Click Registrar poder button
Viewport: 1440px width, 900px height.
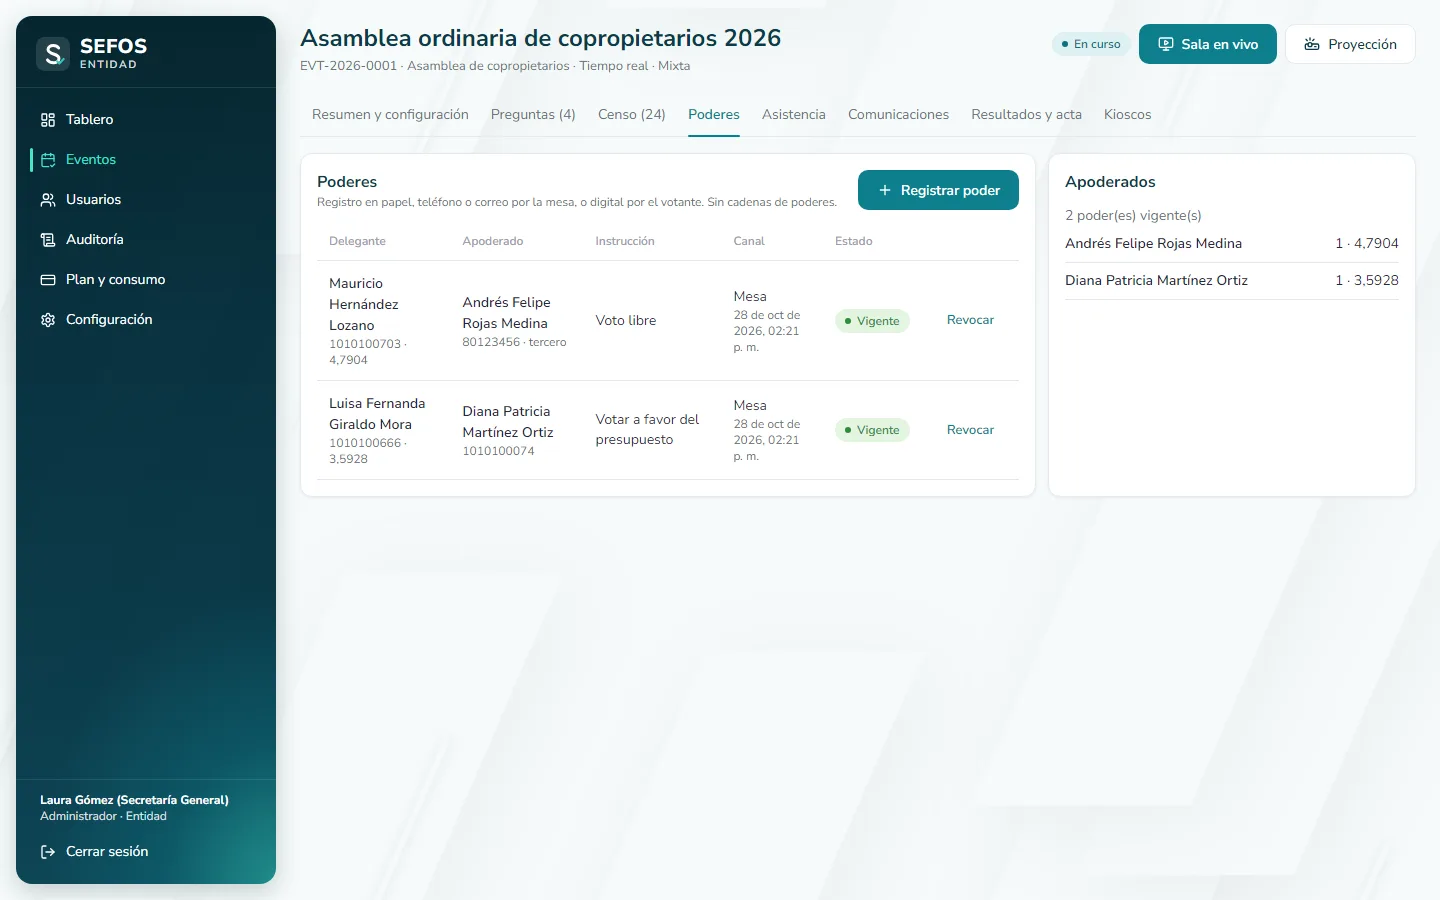point(938,190)
